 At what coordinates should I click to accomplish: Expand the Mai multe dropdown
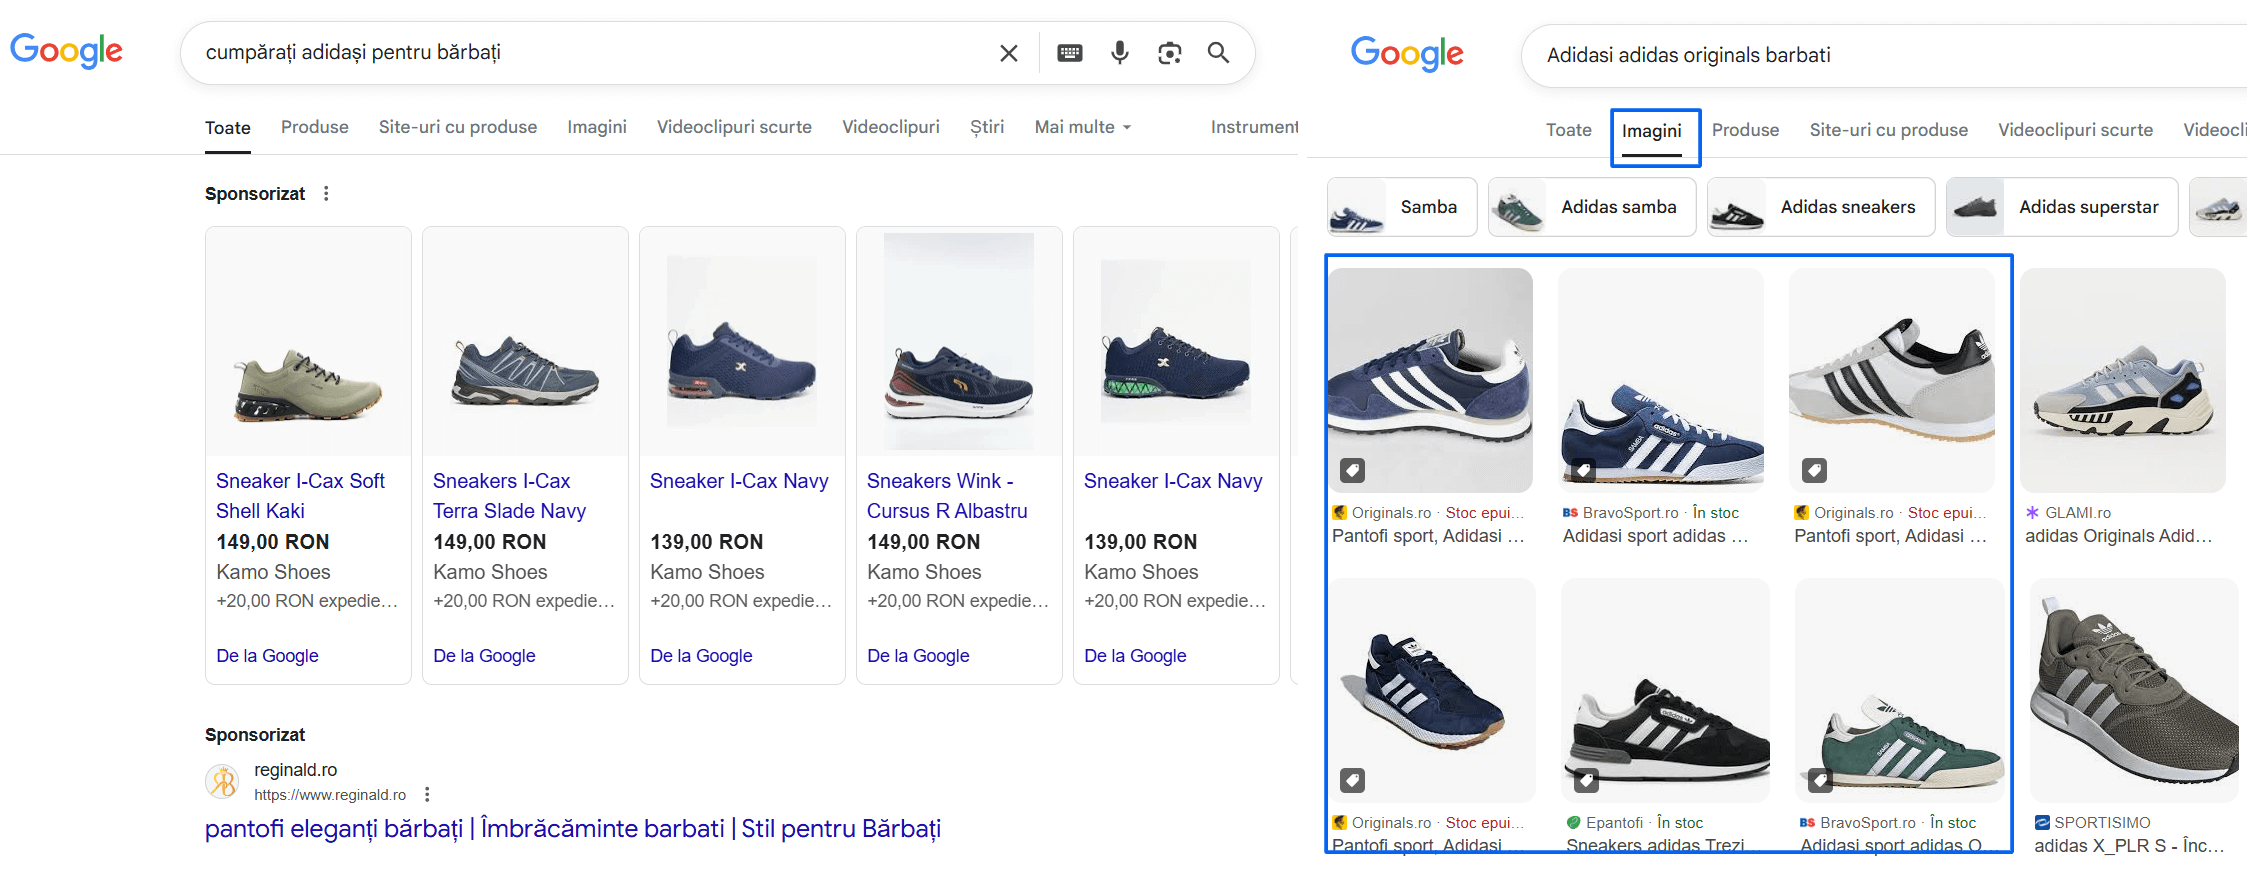pyautogui.click(x=1083, y=127)
